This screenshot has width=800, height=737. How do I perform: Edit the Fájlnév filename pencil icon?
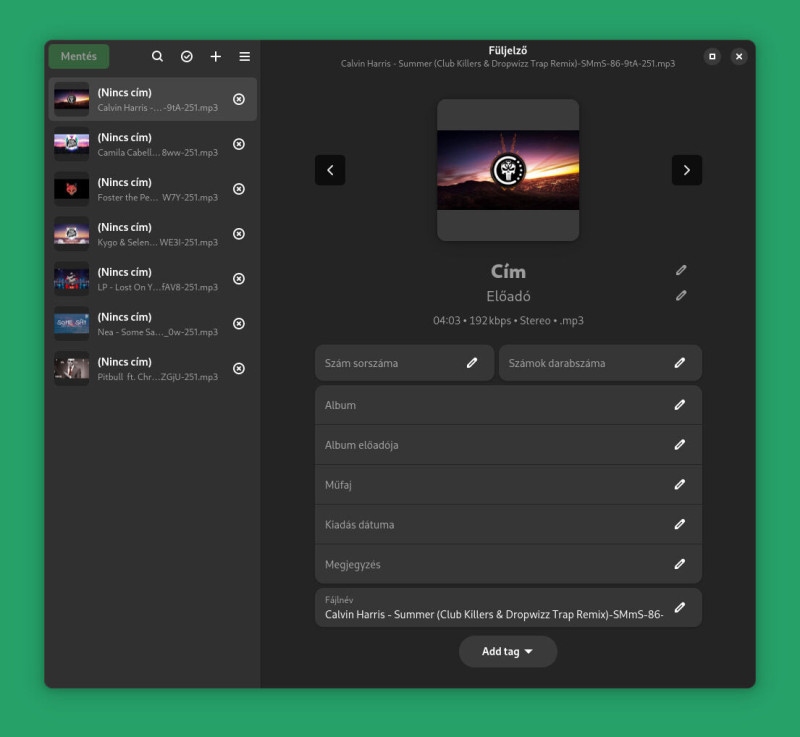pos(680,607)
